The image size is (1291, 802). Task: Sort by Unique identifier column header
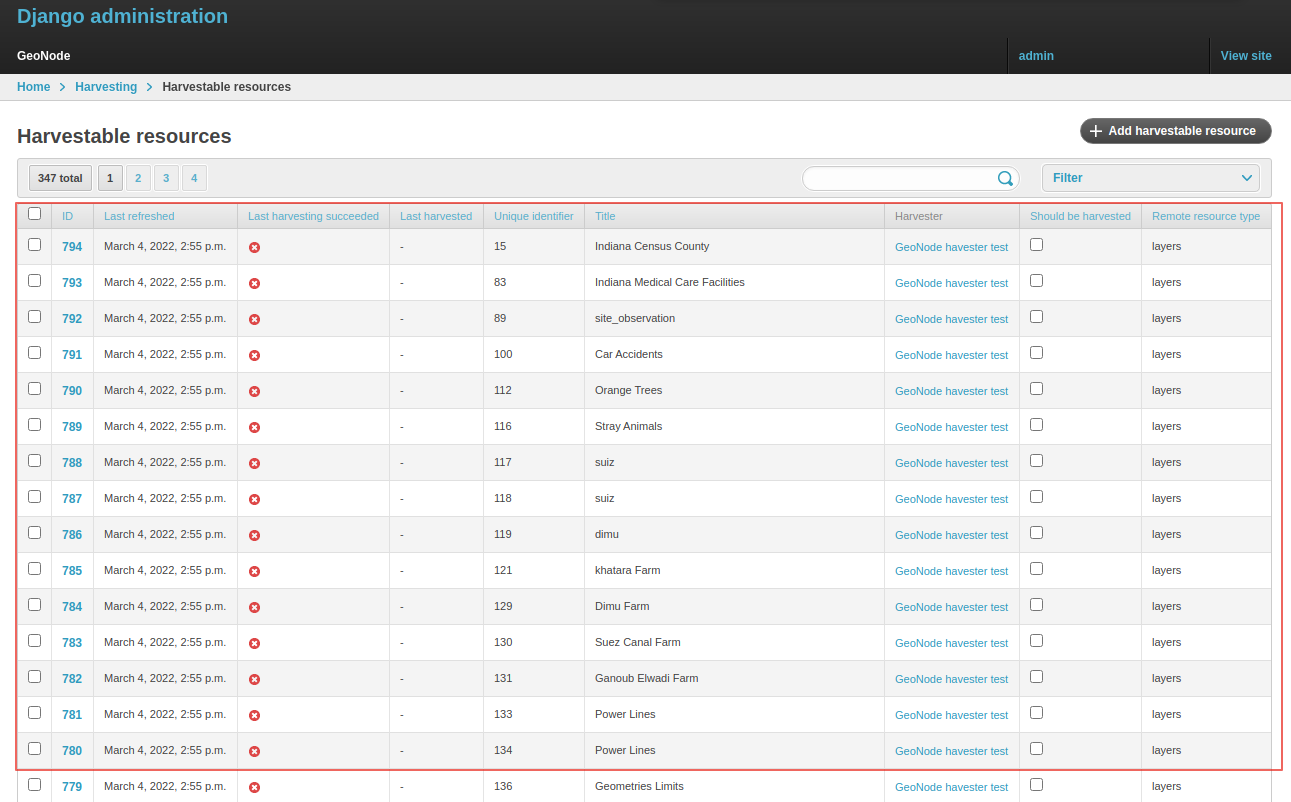pyautogui.click(x=534, y=216)
